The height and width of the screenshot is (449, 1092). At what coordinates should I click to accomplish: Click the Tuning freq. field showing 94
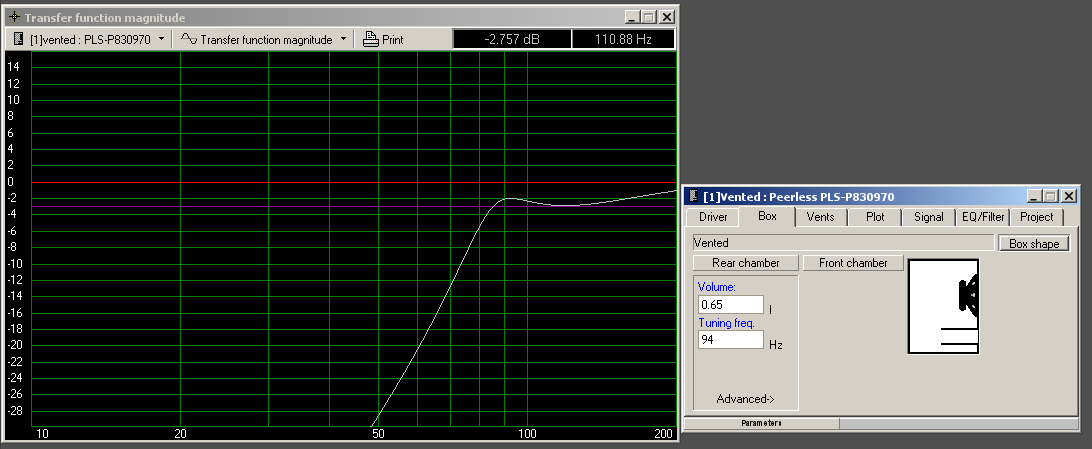pos(731,340)
